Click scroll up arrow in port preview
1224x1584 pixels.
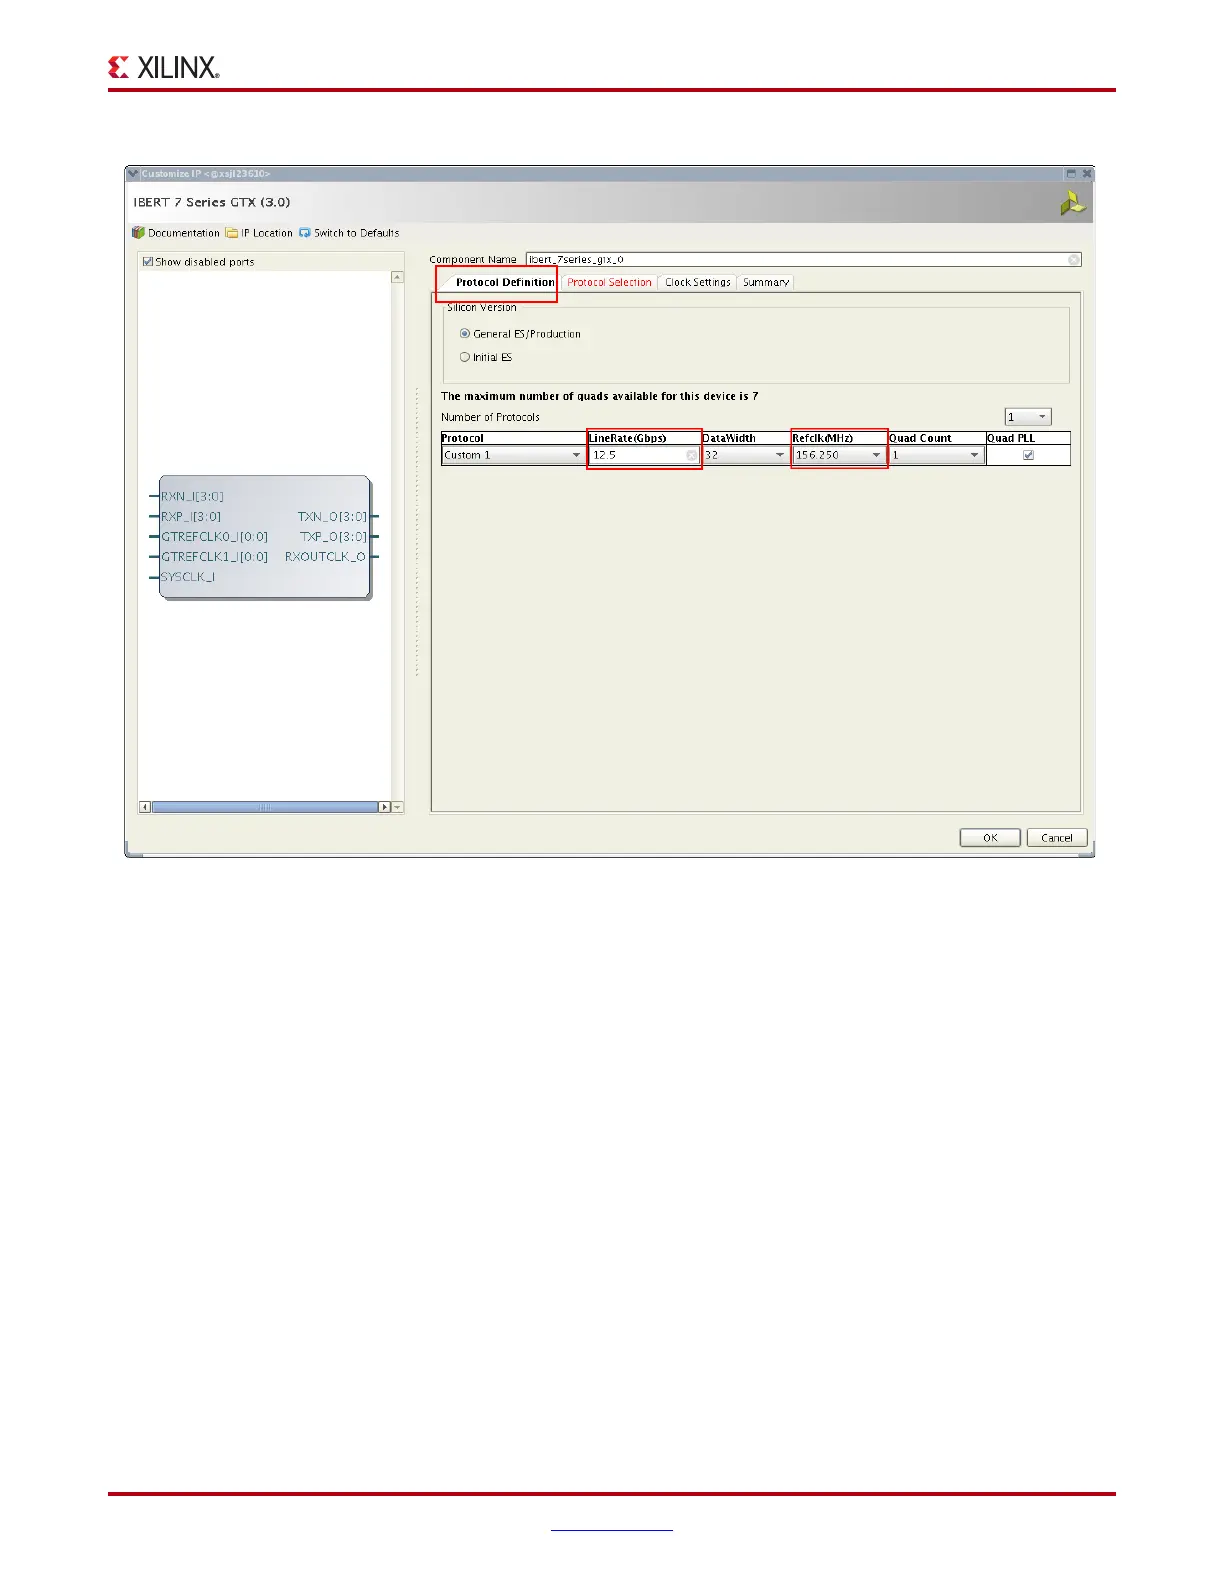tap(397, 277)
